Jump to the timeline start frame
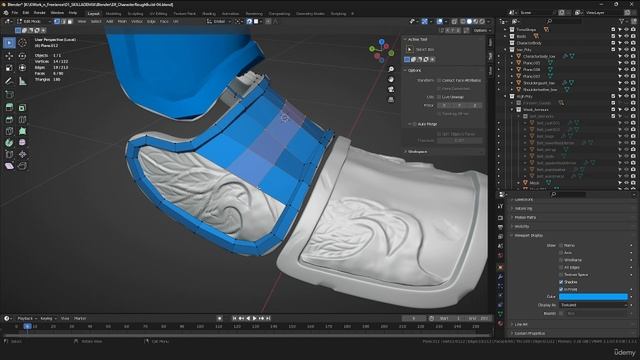Viewport: 640px width, 360px height. click(x=235, y=318)
